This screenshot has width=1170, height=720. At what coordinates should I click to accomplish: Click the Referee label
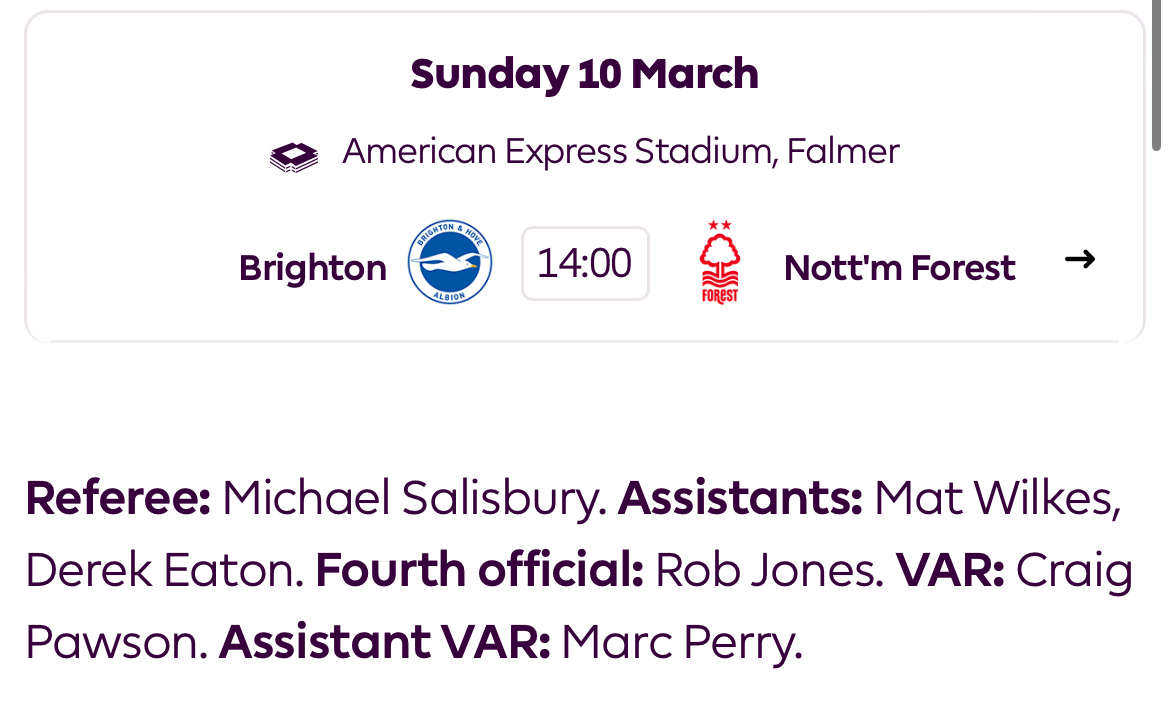pos(119,498)
